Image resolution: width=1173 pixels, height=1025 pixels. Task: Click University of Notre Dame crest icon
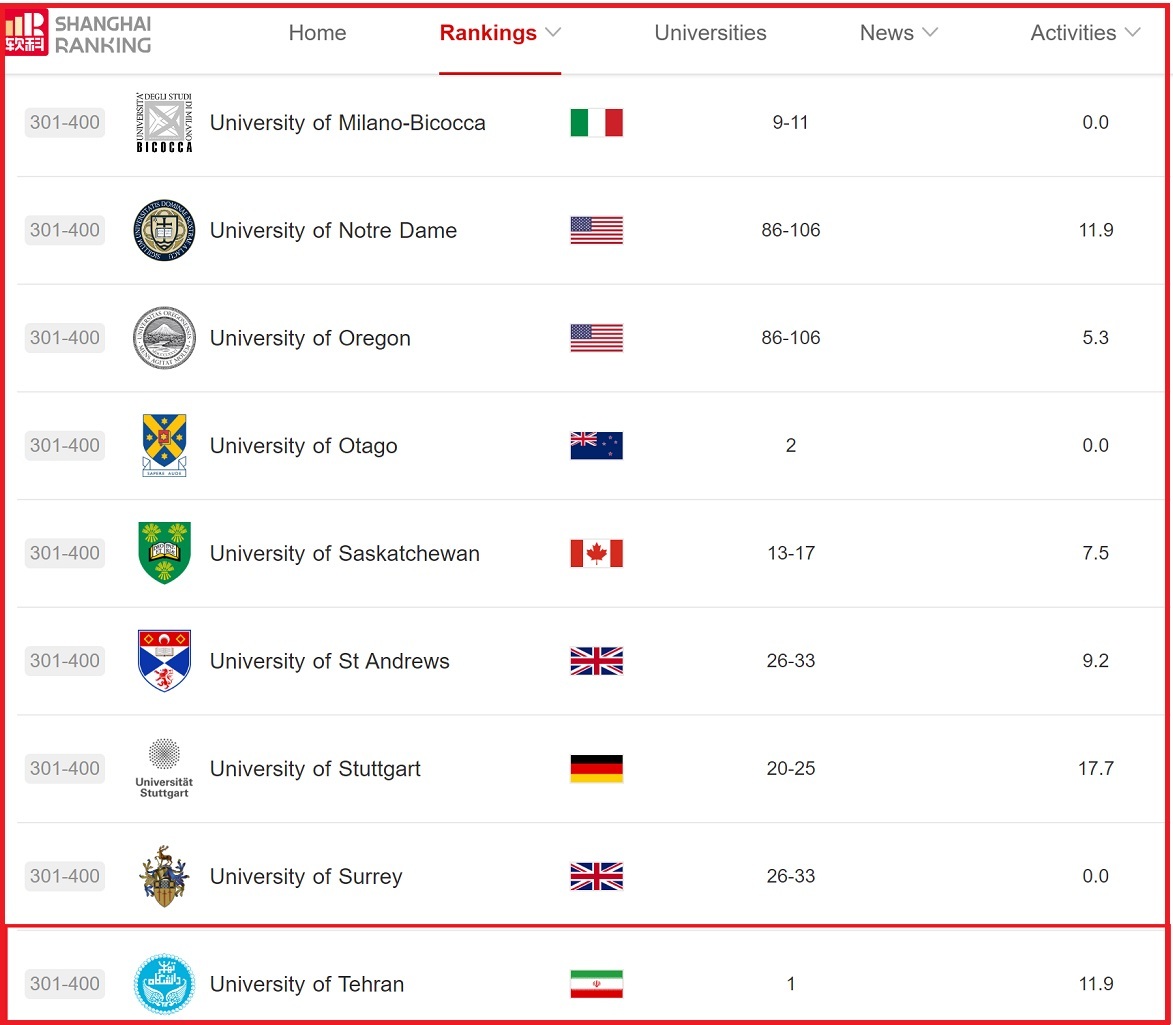(164, 231)
